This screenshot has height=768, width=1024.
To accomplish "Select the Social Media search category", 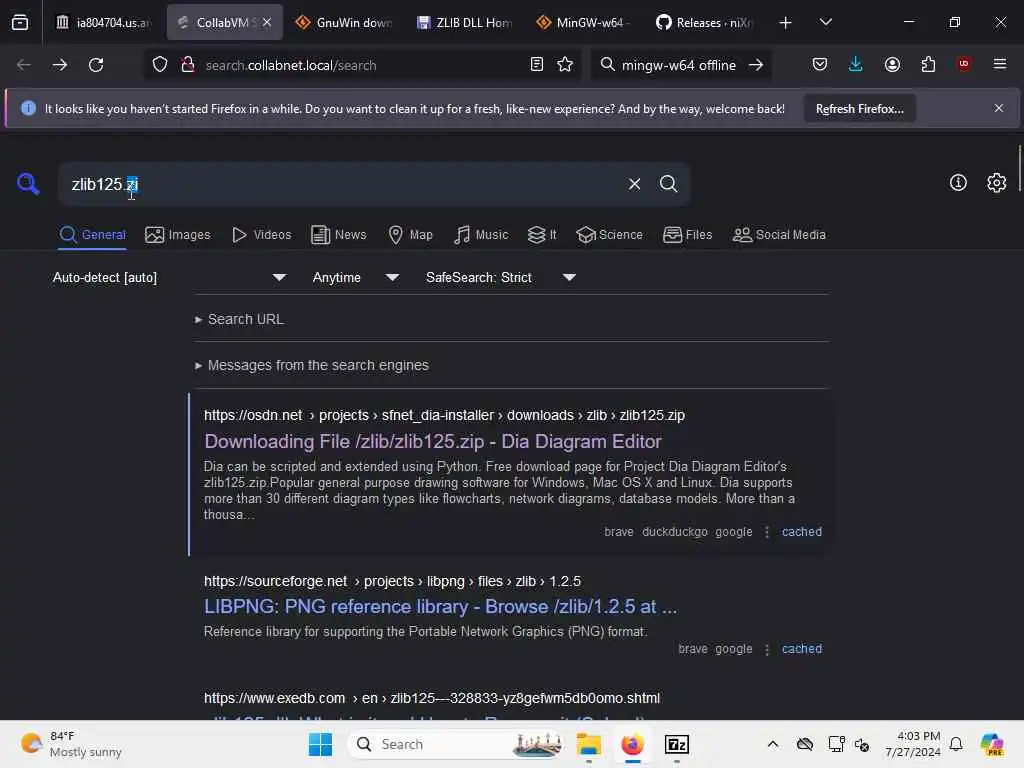I will [779, 235].
